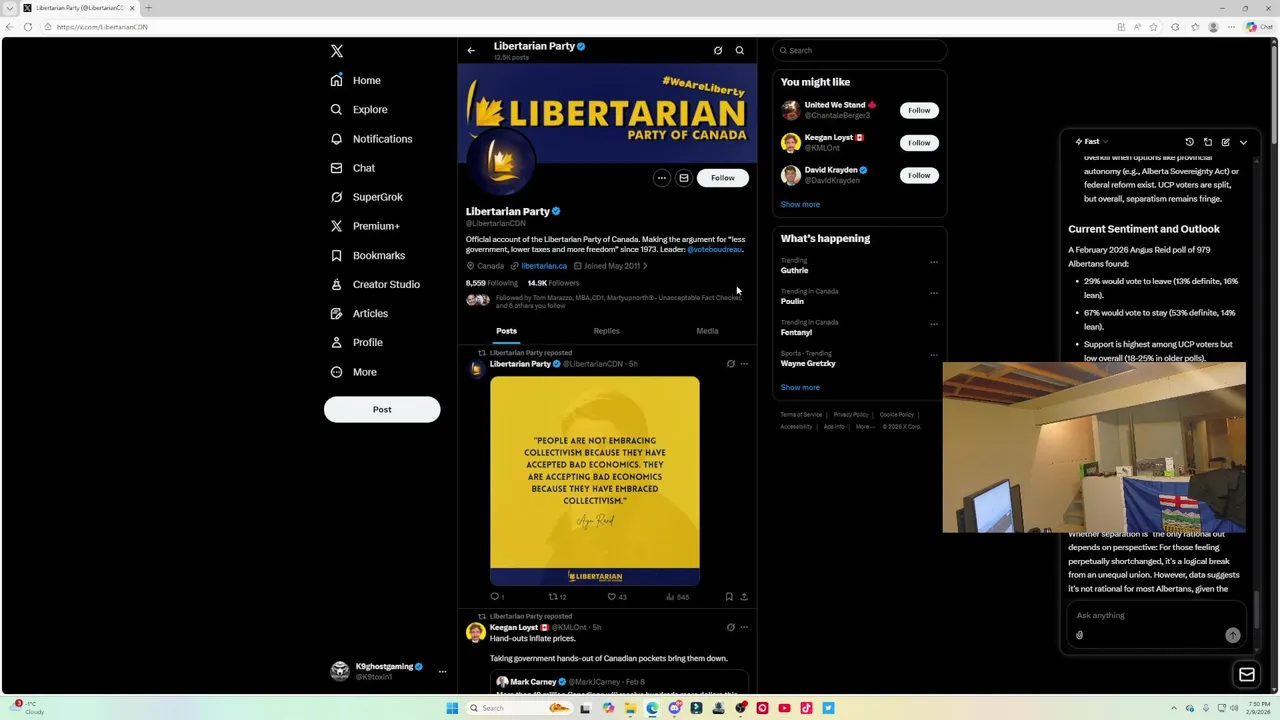
Task: Click the @voteboudreau leader link
Action: [715, 250]
